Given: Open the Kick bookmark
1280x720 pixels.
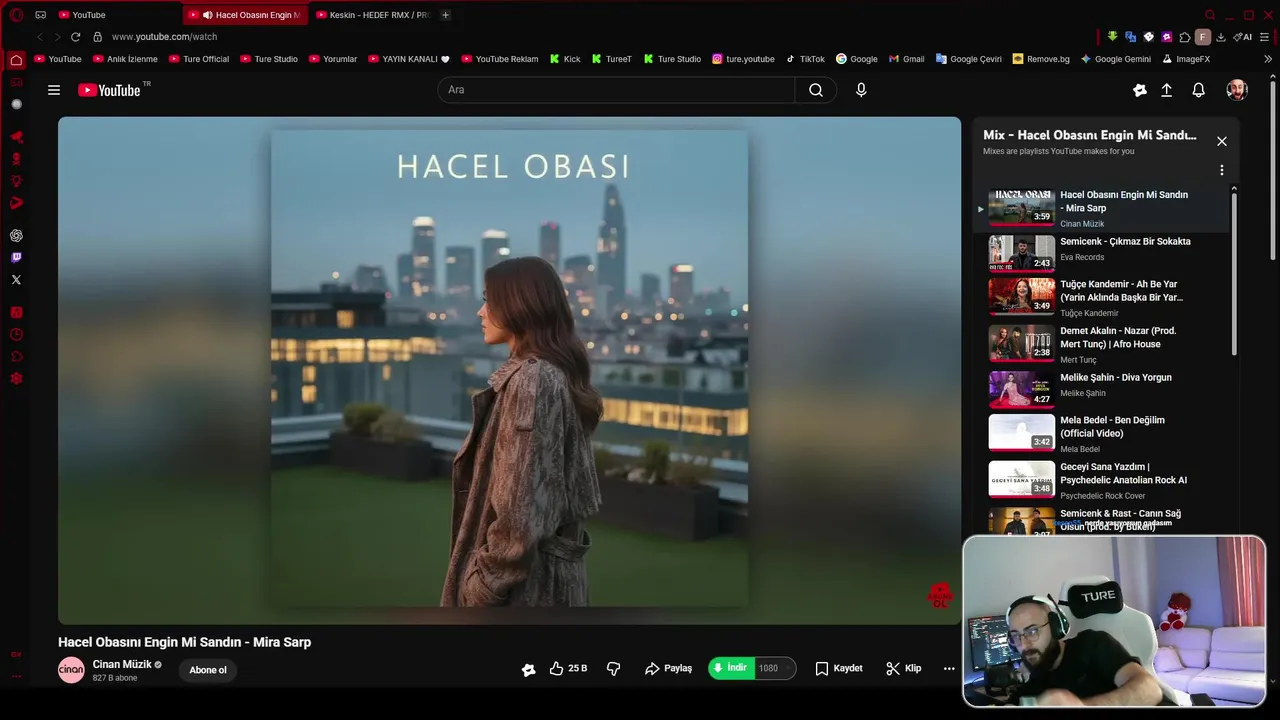Looking at the screenshot, I should (565, 59).
